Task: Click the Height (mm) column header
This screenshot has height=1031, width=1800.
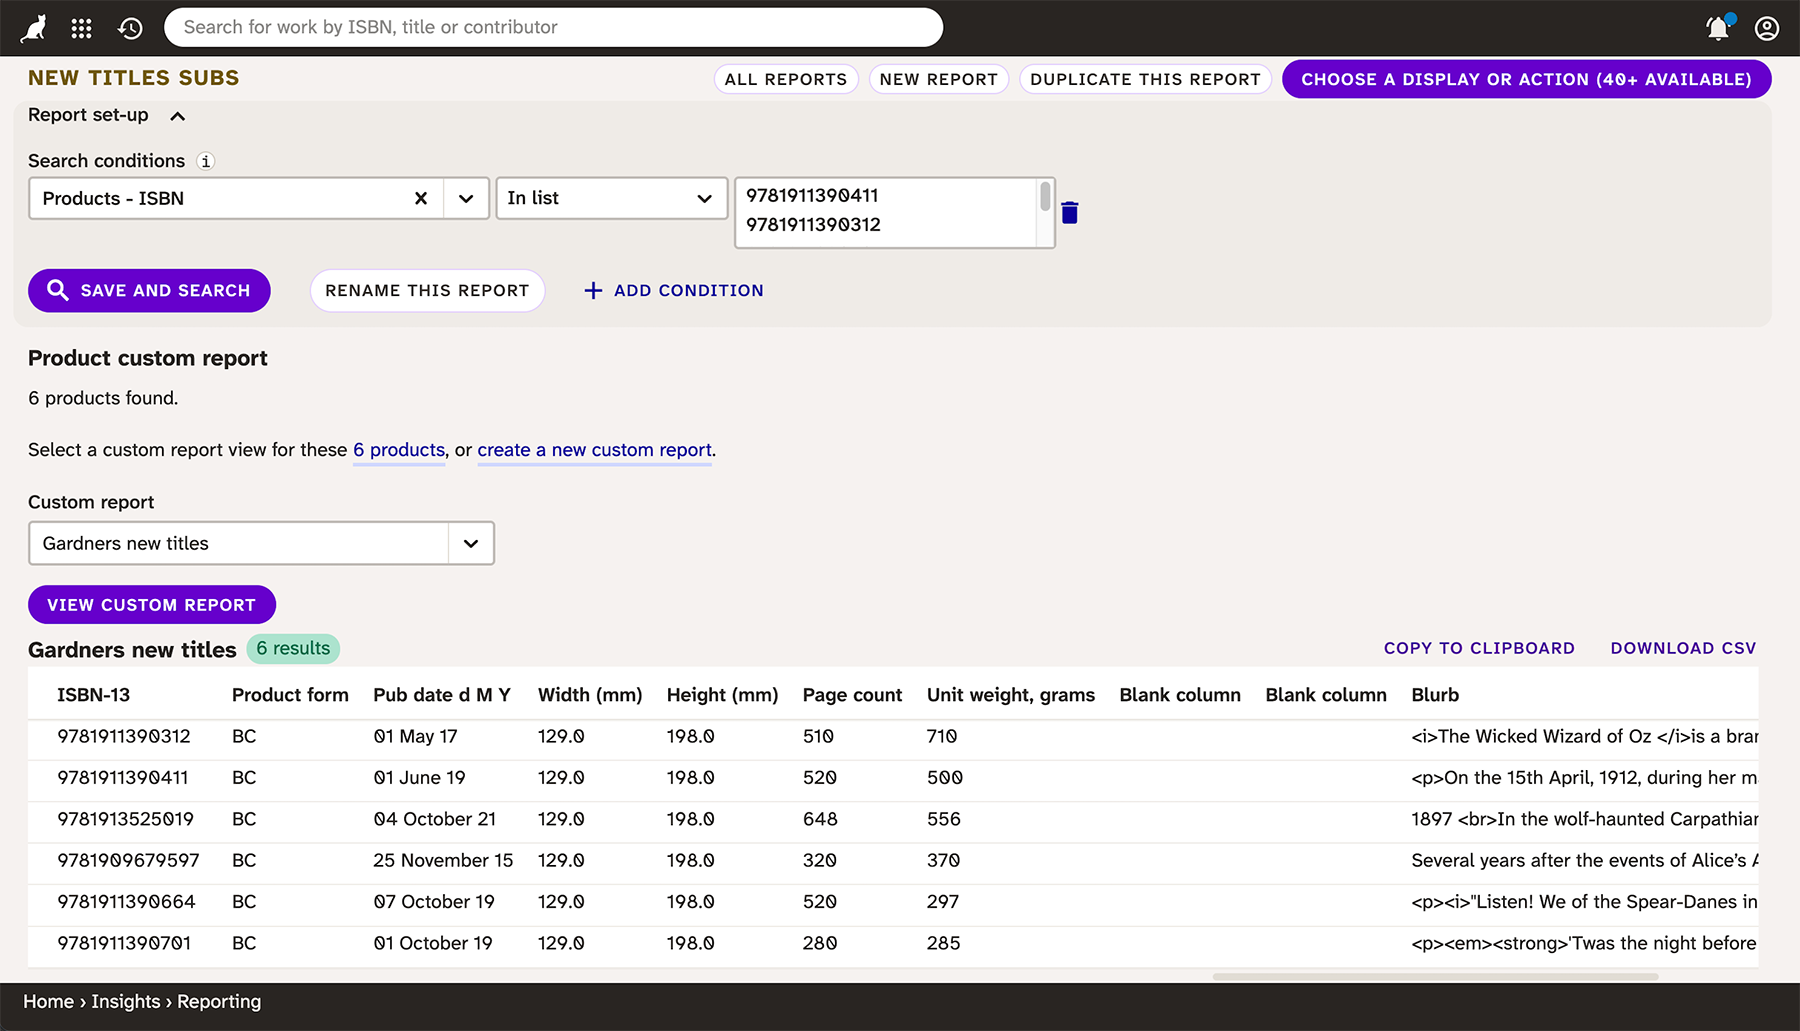Action: click(x=722, y=695)
